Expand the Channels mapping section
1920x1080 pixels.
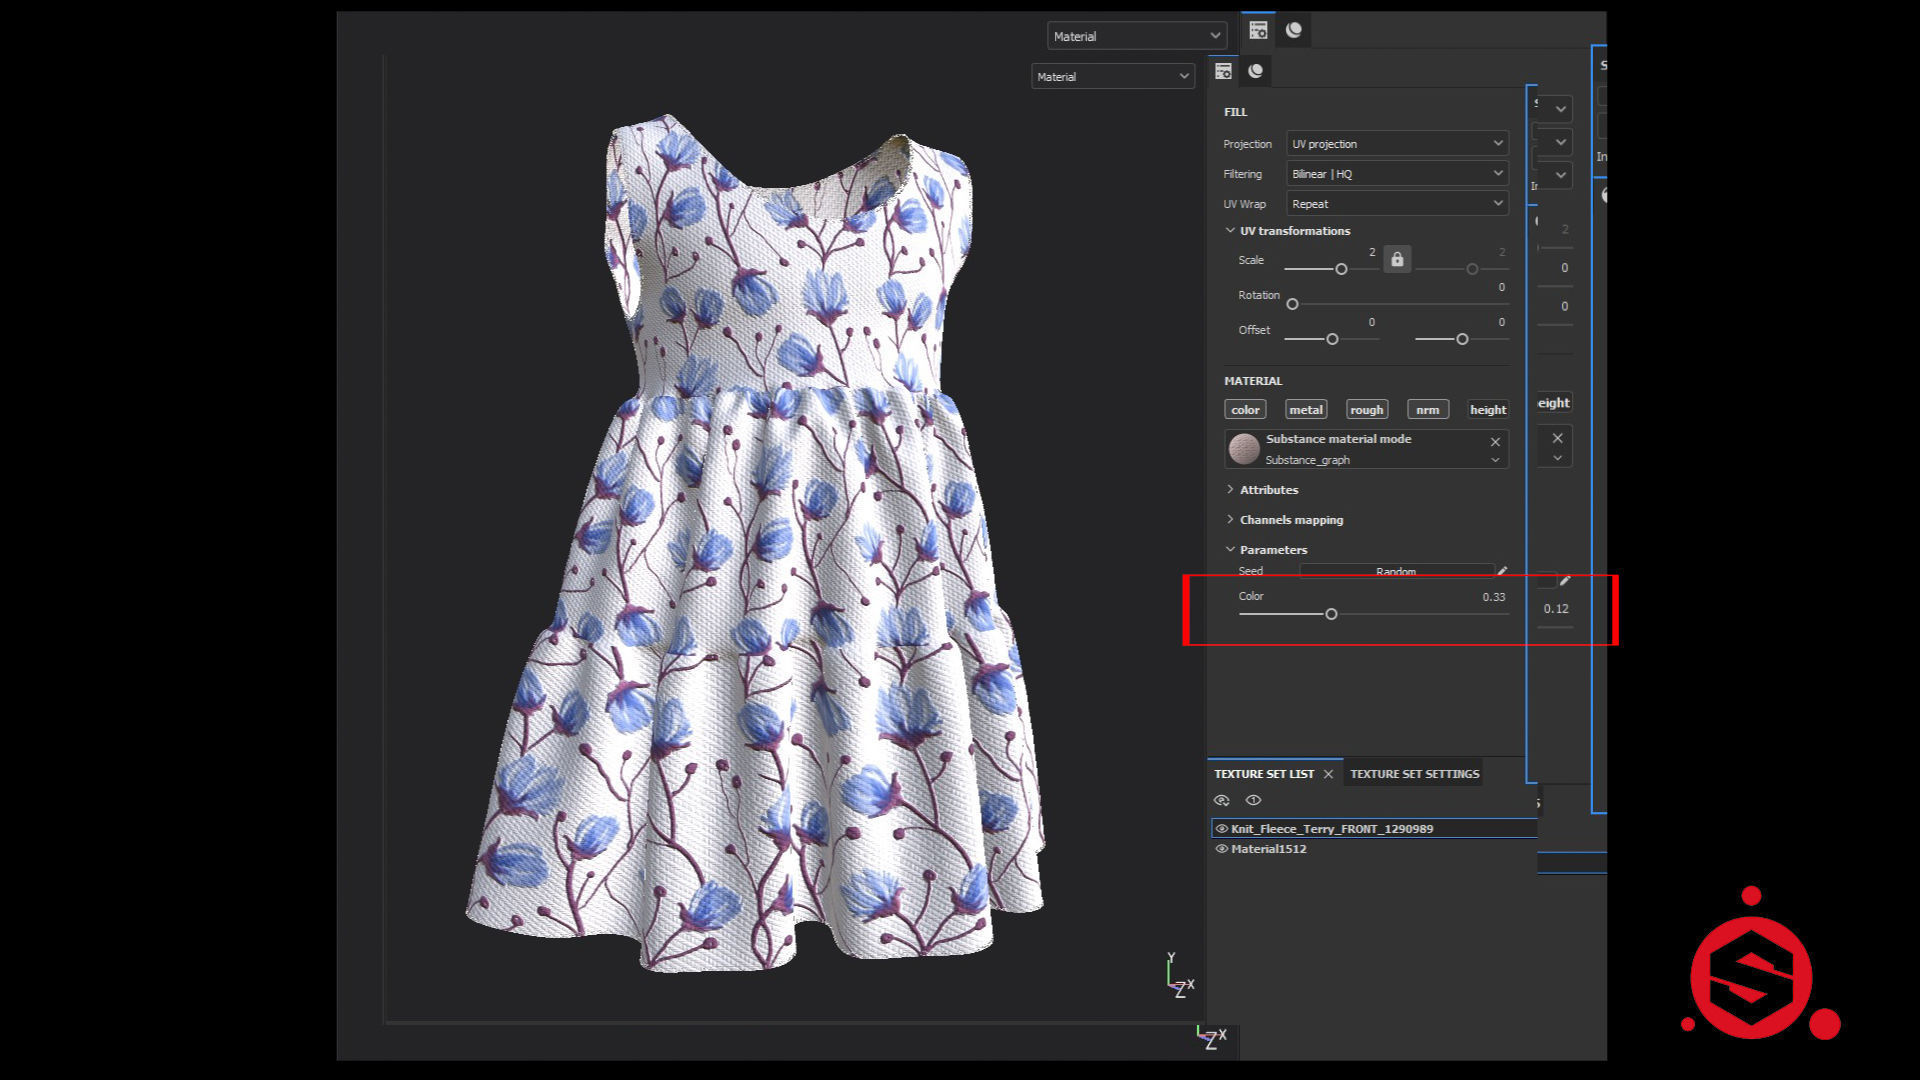(x=1291, y=520)
